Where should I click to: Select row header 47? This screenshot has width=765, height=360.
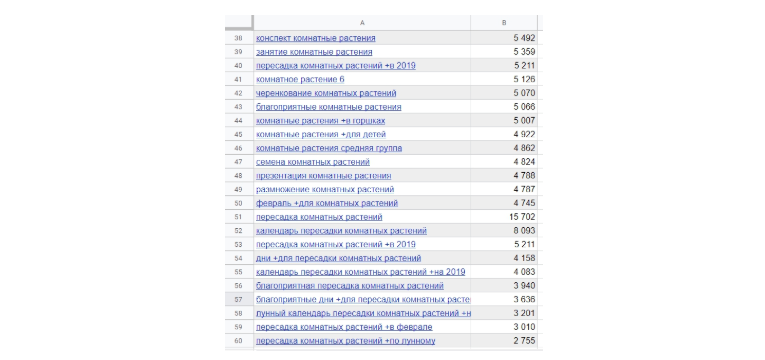[x=239, y=161]
